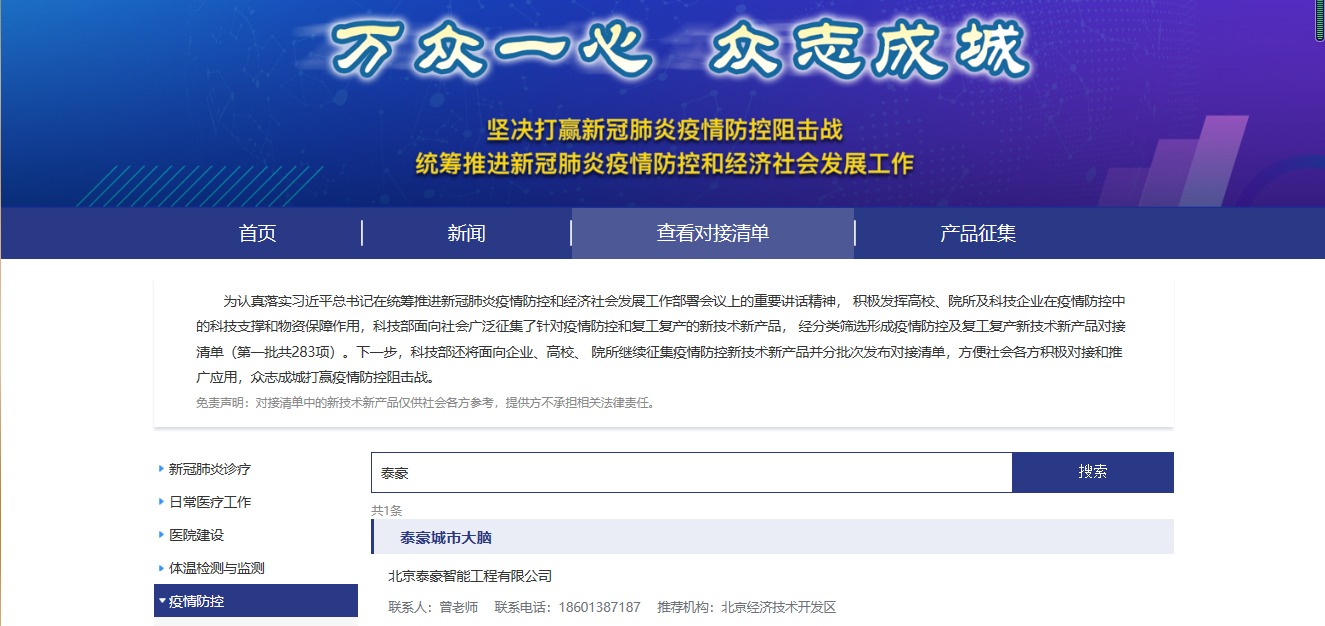Click the company name 北京泰豪智能工程有限公司
1325x626 pixels.
(469, 575)
